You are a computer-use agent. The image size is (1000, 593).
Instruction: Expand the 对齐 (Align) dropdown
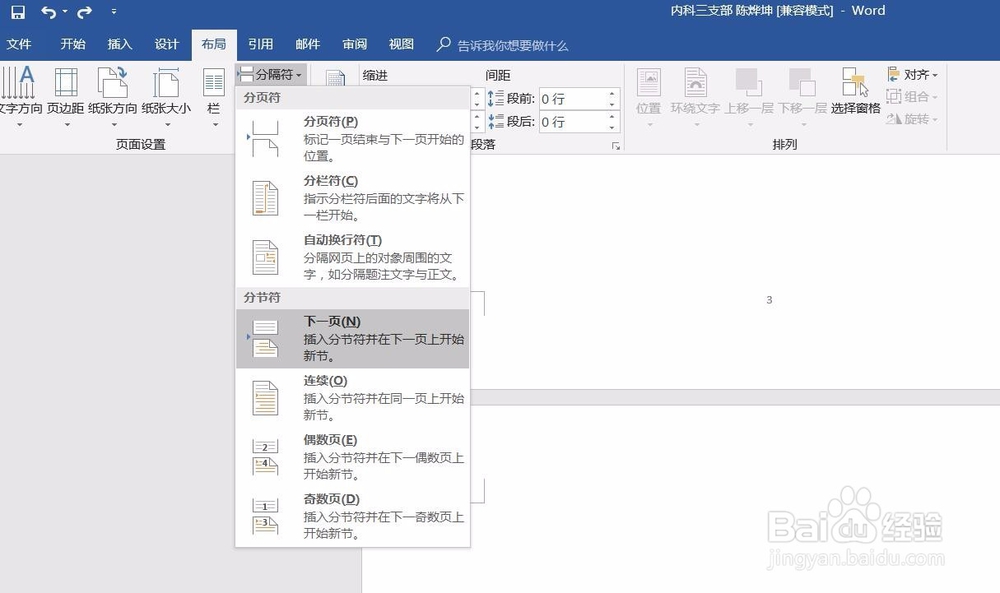[912, 74]
